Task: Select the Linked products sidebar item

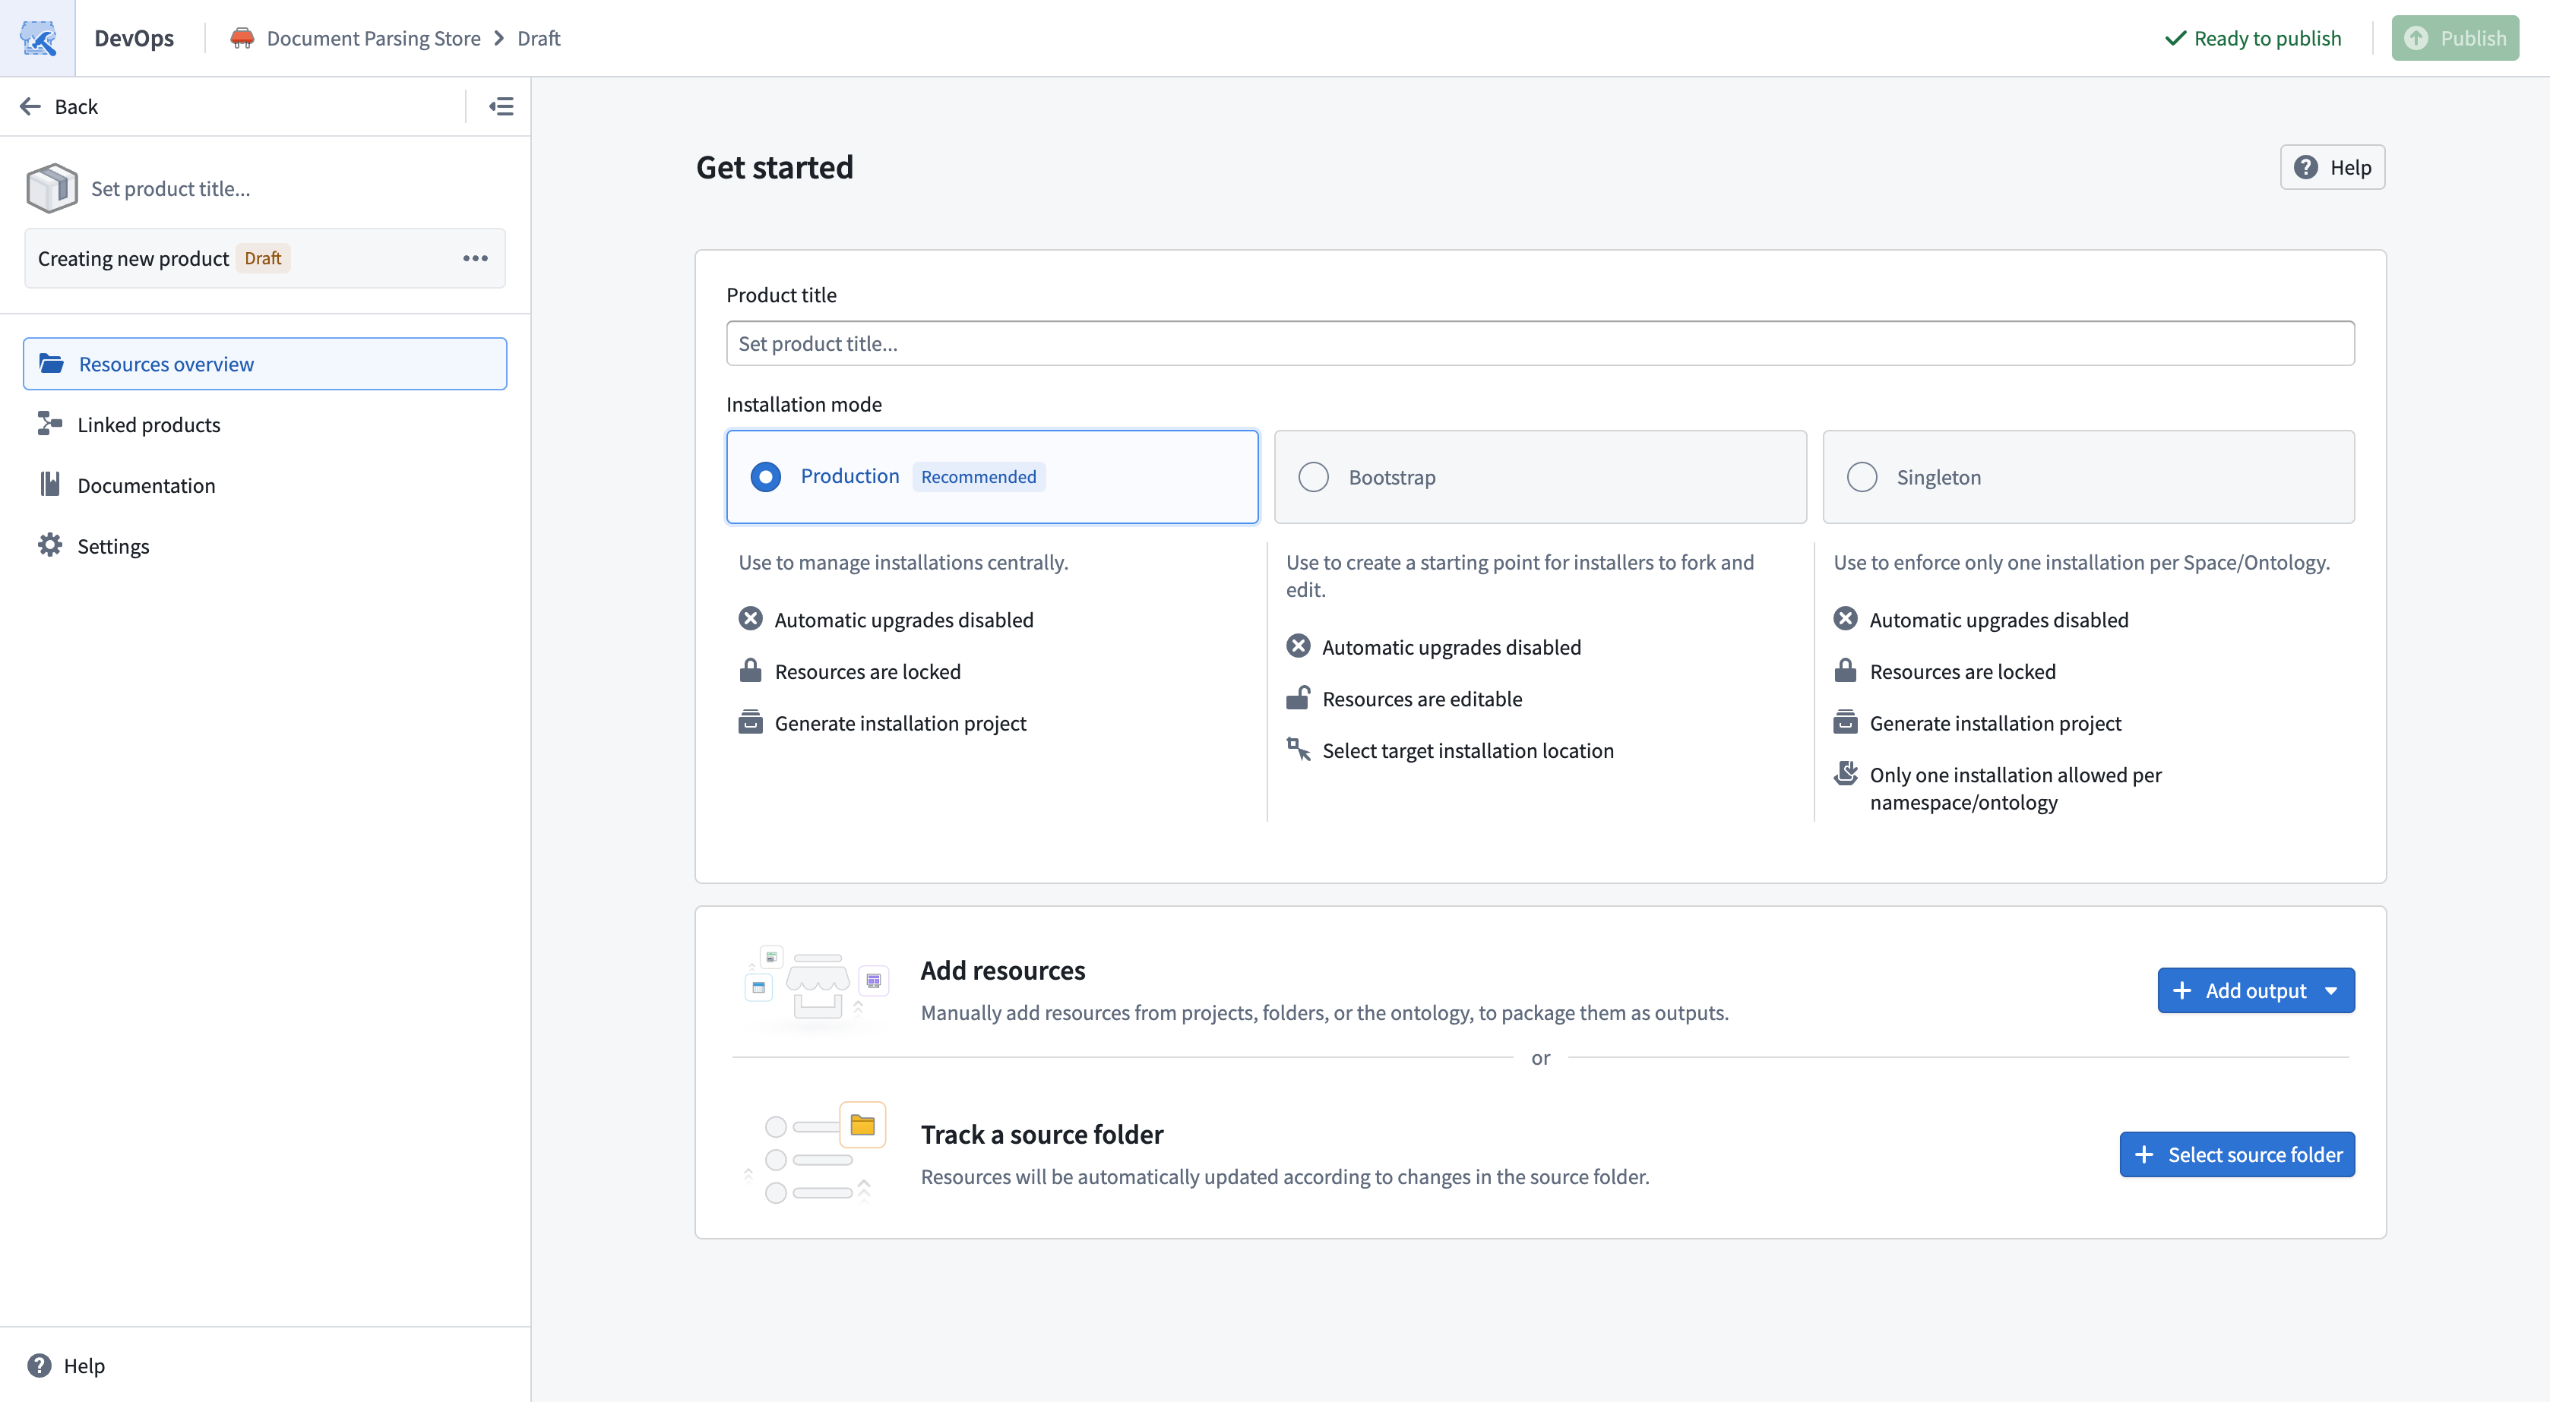Action: tap(149, 424)
